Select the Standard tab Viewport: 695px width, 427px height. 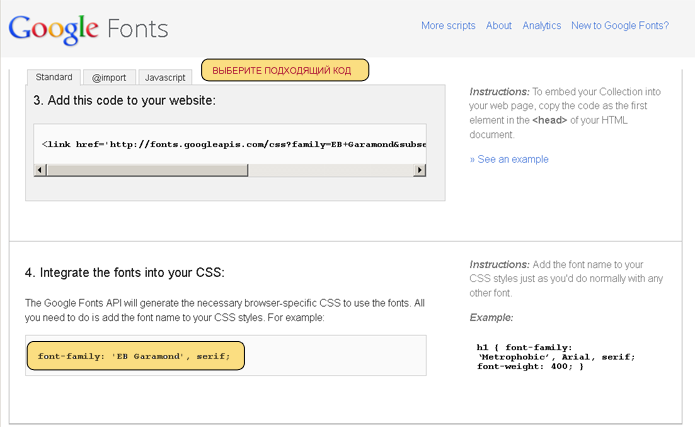click(x=54, y=77)
